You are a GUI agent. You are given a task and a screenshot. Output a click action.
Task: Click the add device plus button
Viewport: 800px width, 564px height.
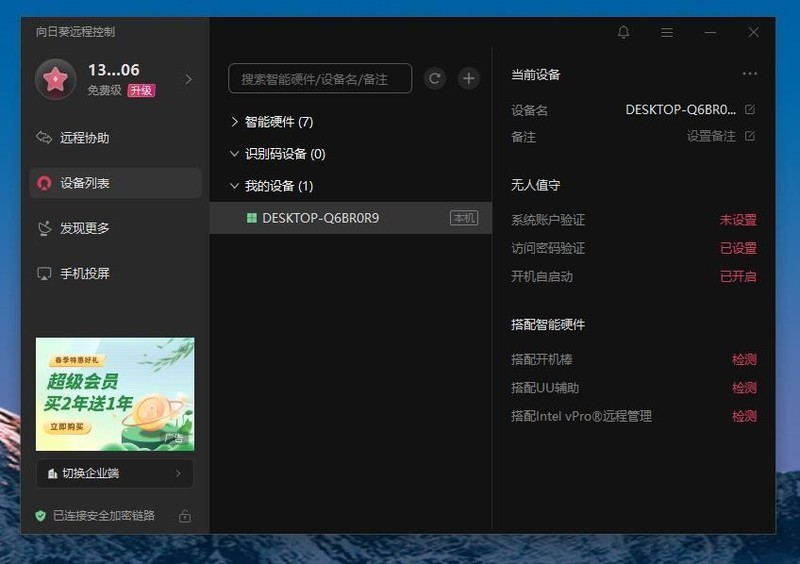click(x=468, y=79)
